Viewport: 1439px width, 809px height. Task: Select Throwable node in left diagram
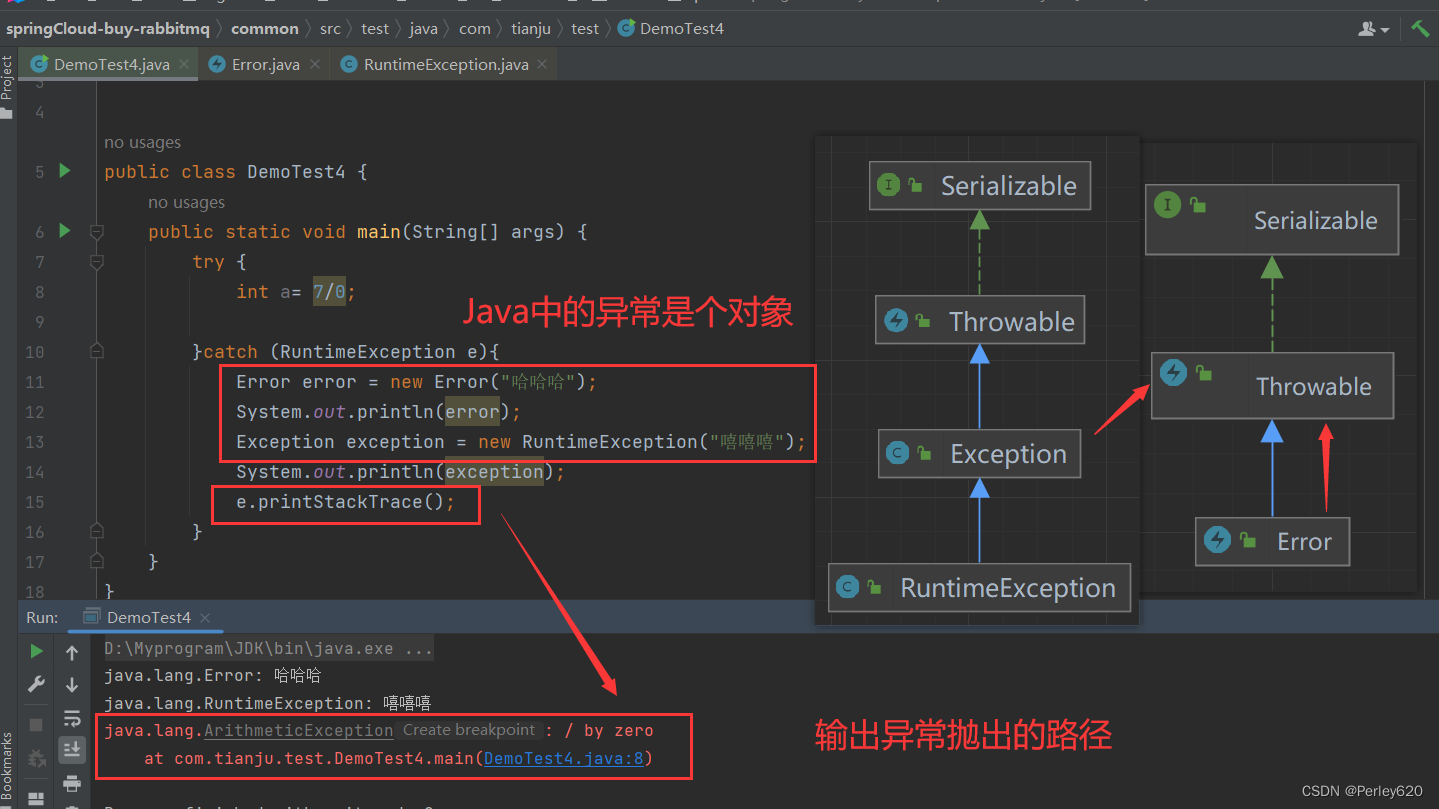pyautogui.click(x=980, y=321)
